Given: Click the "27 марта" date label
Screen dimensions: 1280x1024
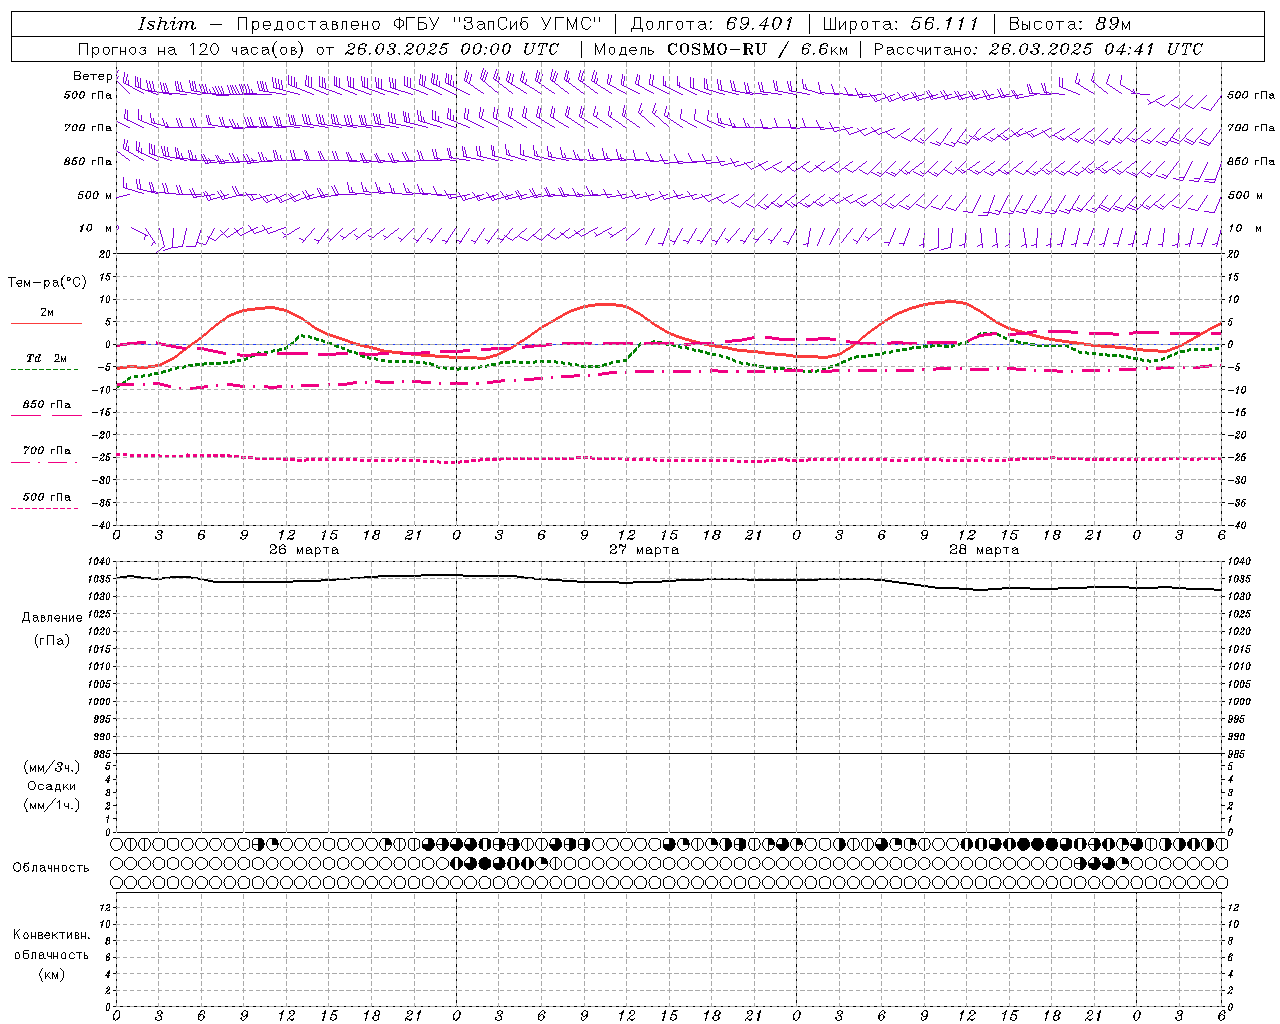Looking at the screenshot, I should pos(644,550).
